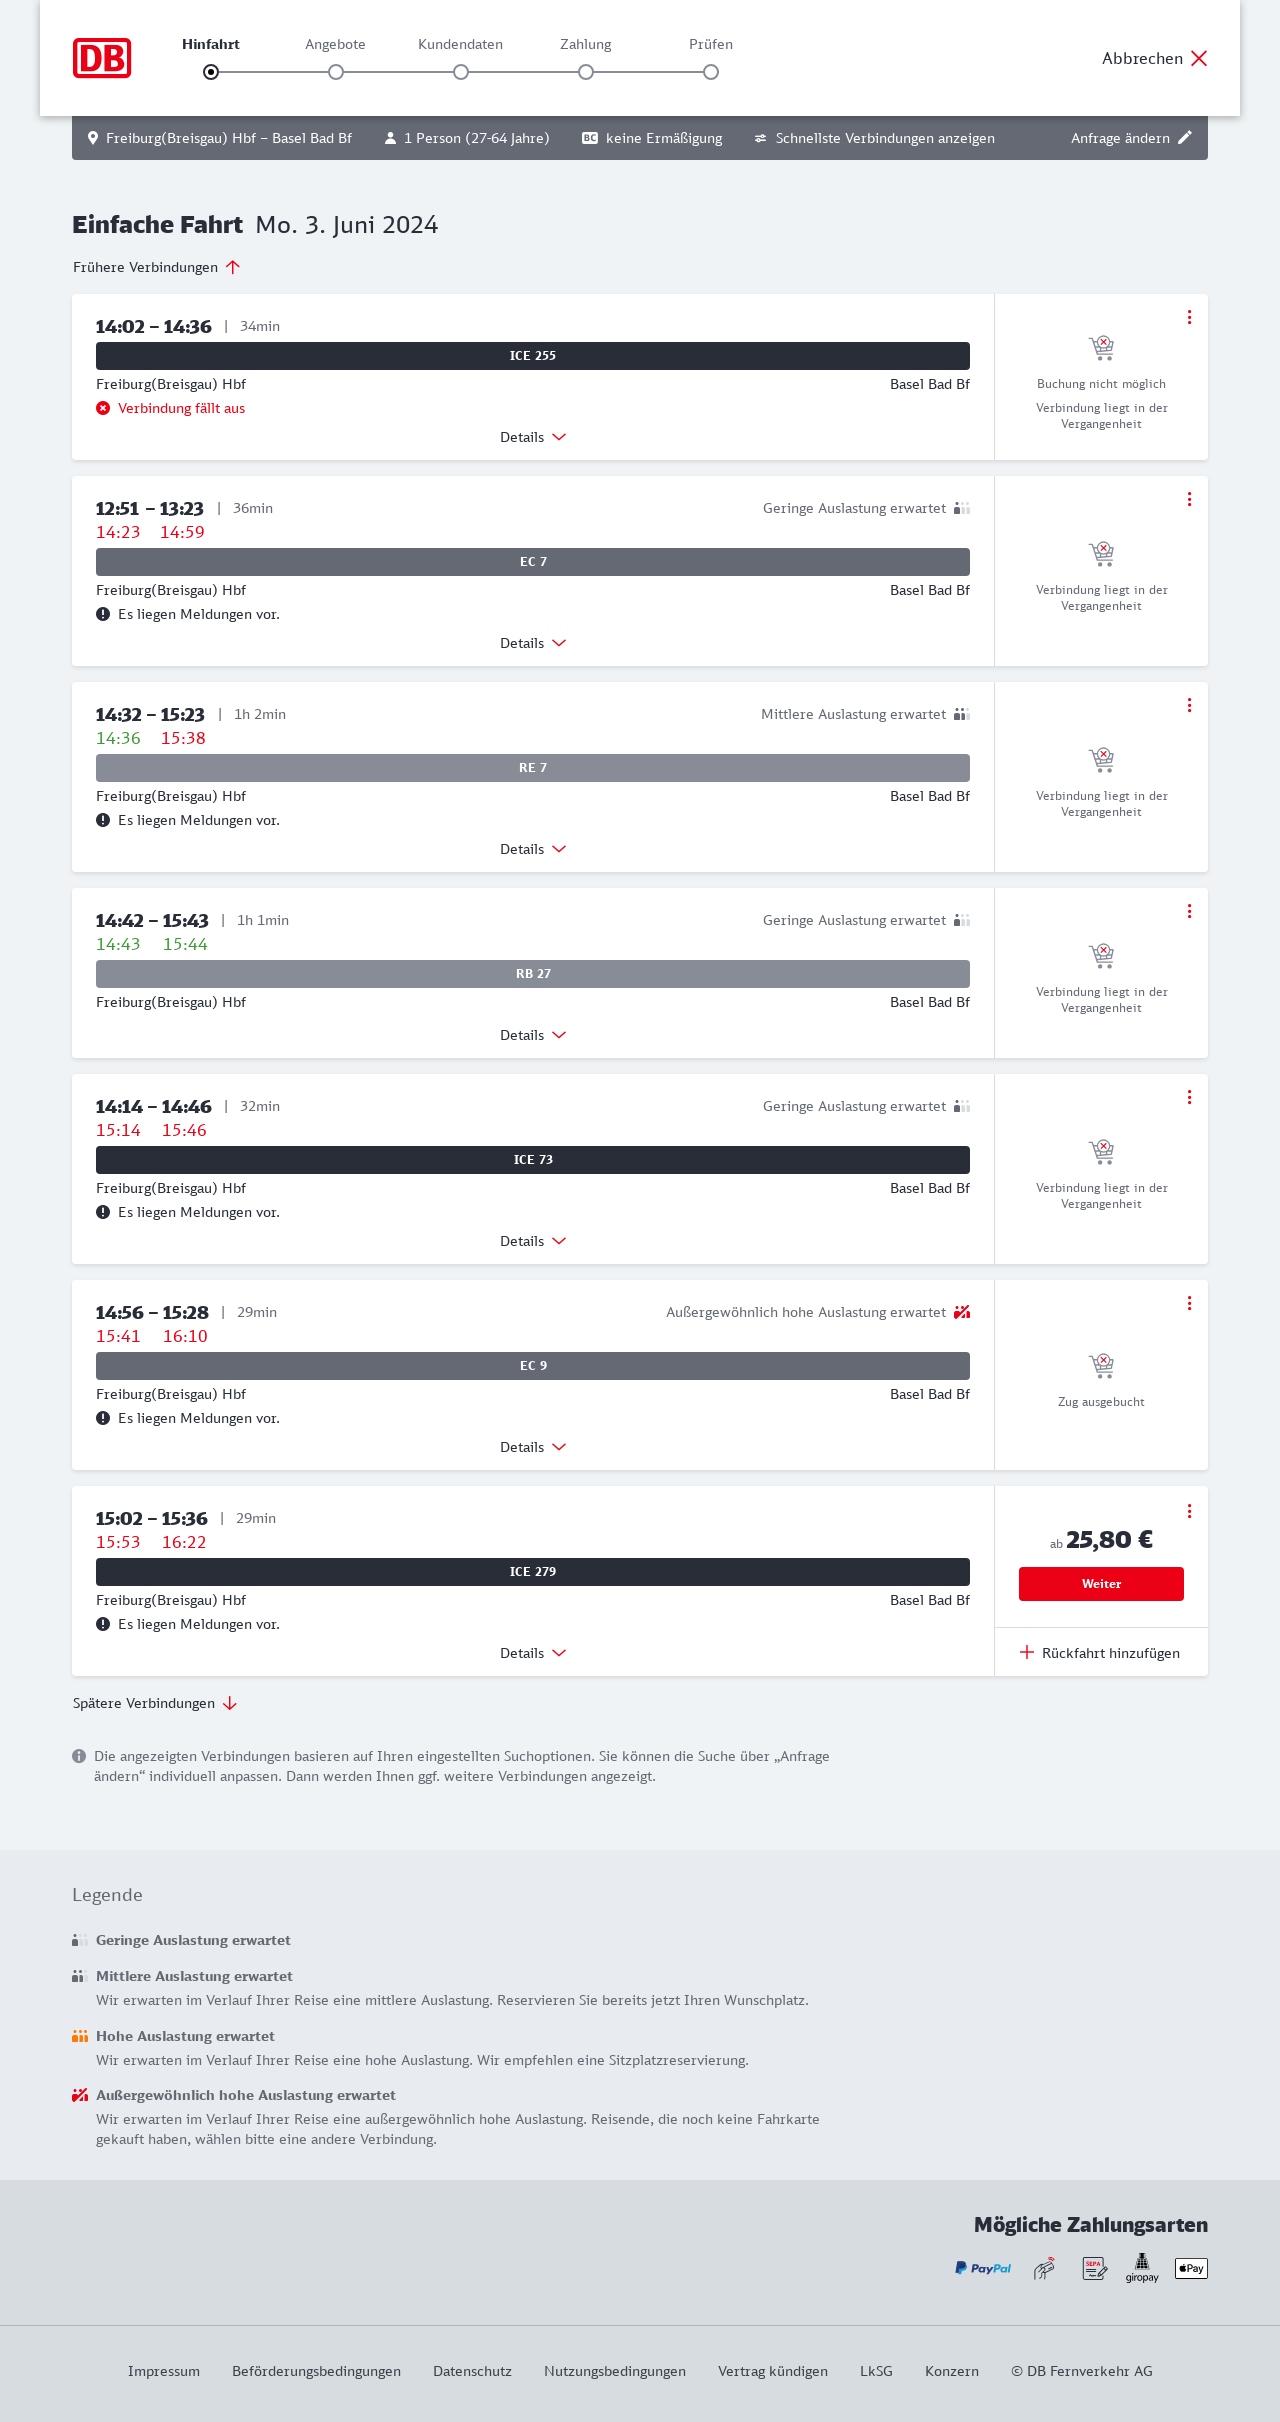Open the three-dot menu for ICE 279
This screenshot has width=1280, height=2422.
pos(1189,1511)
